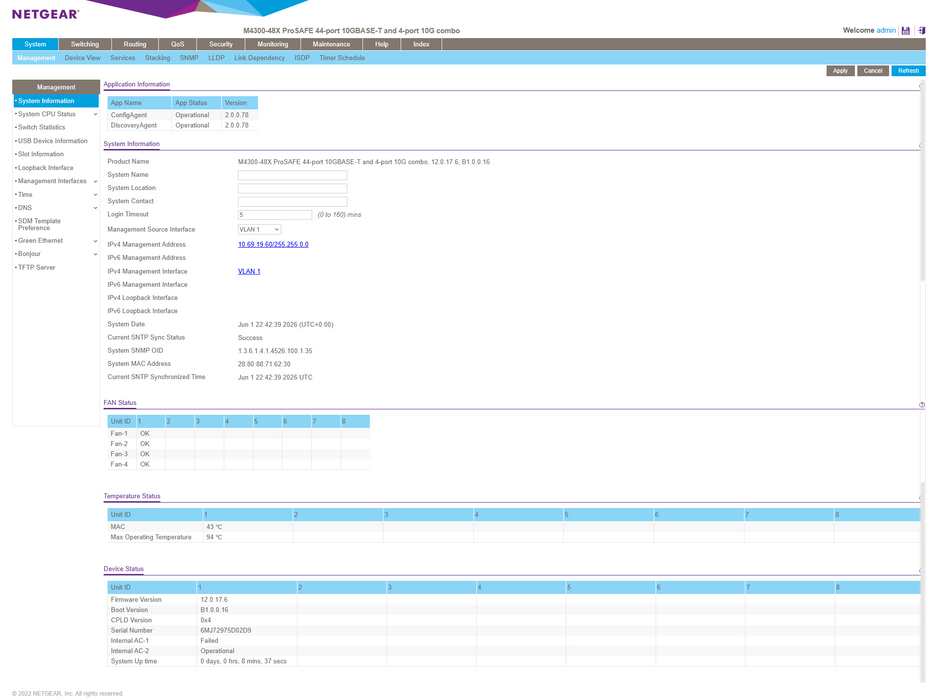
Task: Click the Management sidebar header
Action: coord(56,87)
